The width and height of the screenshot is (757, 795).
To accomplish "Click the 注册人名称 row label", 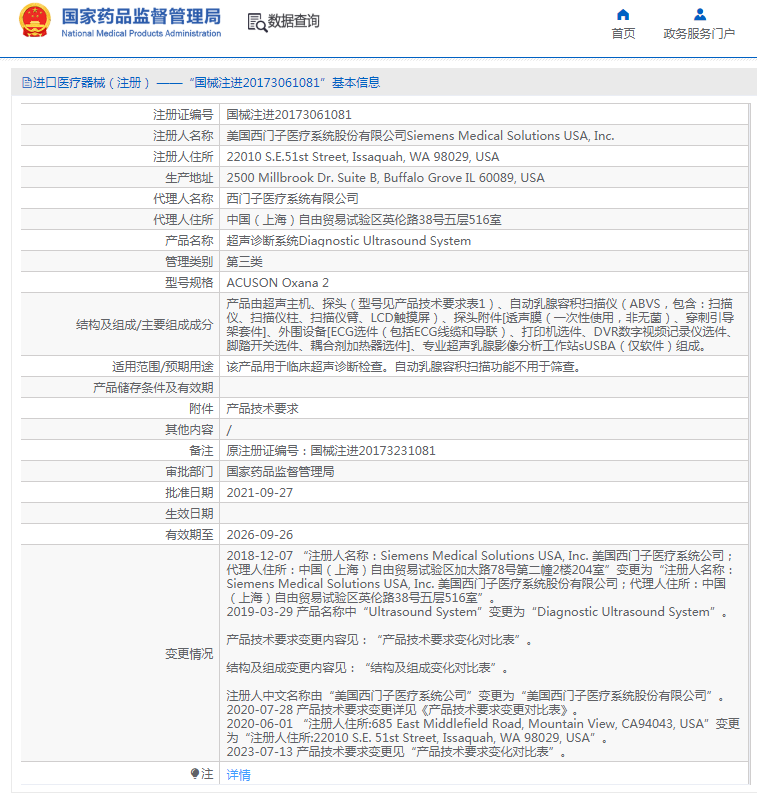I will point(183,135).
